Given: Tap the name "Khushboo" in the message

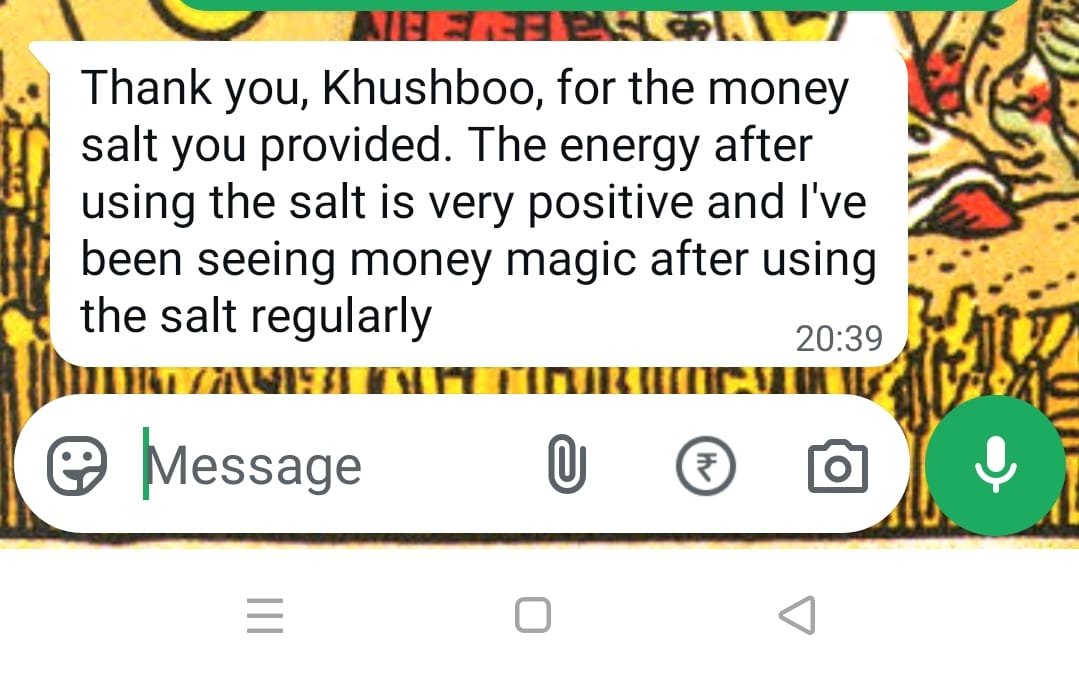Looking at the screenshot, I should tap(427, 88).
